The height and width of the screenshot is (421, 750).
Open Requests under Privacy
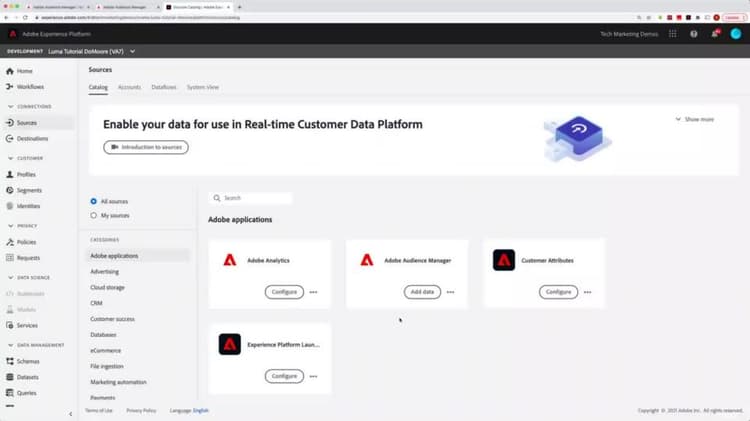pos(23,258)
